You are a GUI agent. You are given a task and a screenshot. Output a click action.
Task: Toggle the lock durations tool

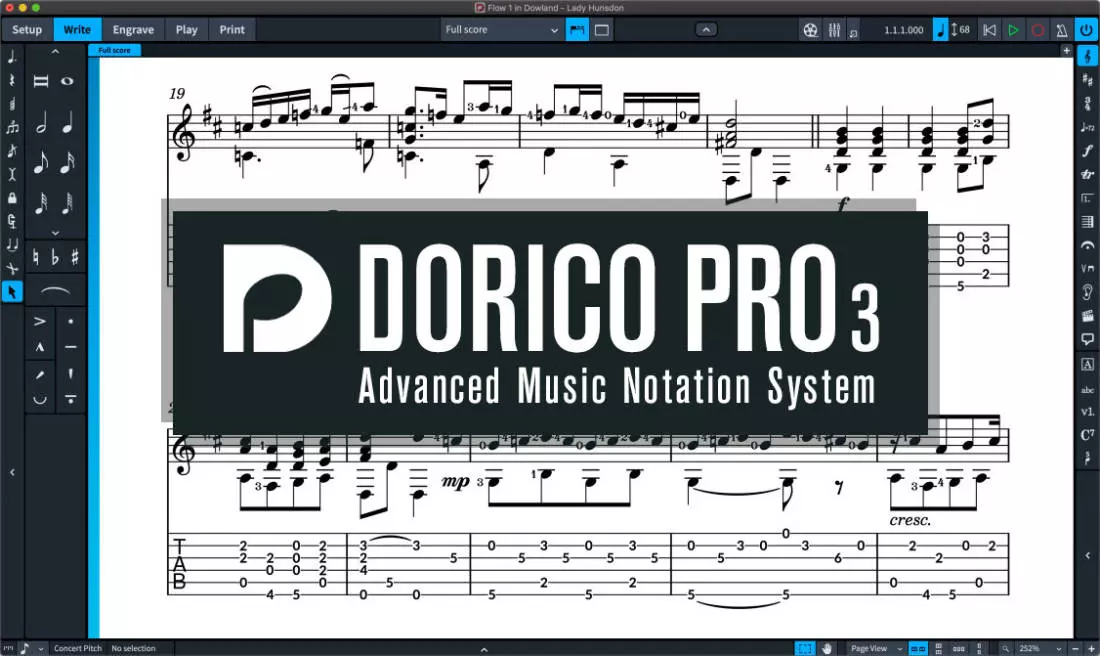point(12,198)
